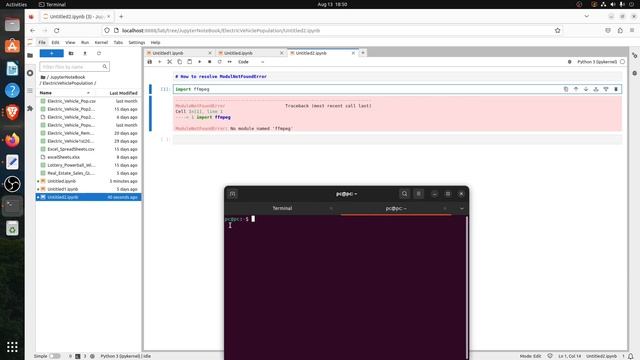The height and width of the screenshot is (360, 640).
Task: Upload files with the upload arrow icon
Action: (x=85, y=53)
